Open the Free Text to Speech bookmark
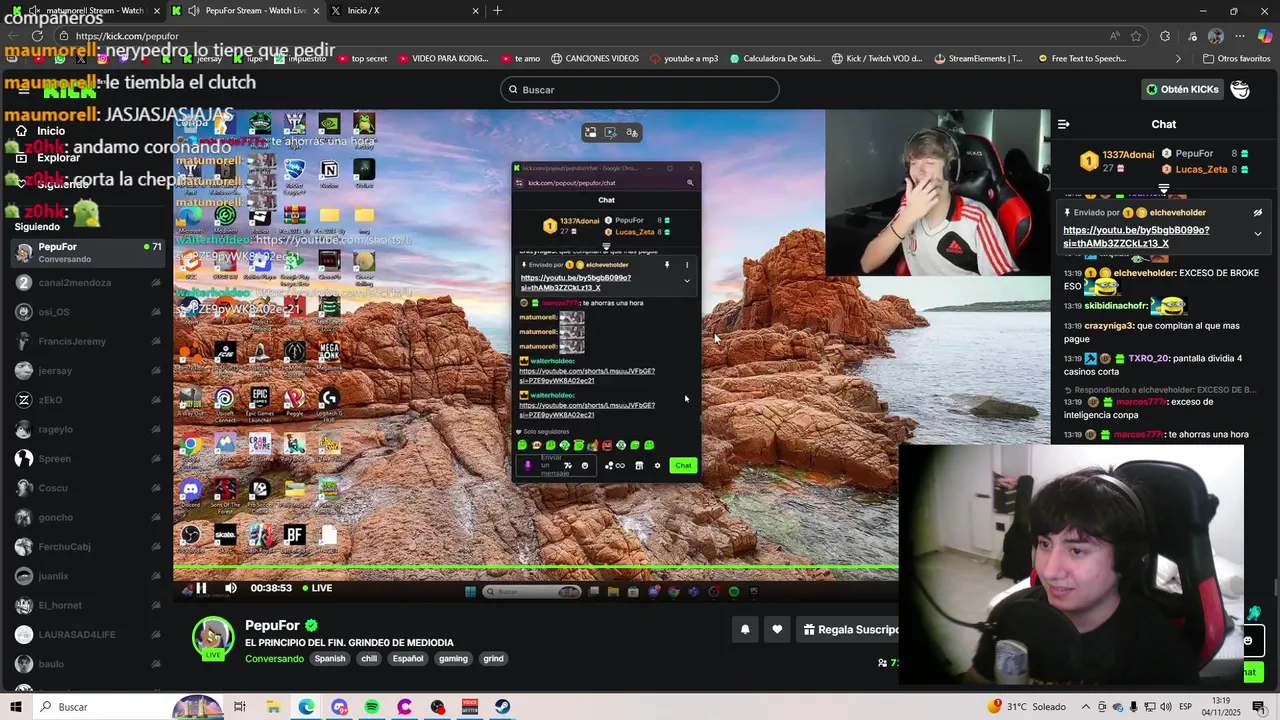The width and height of the screenshot is (1280, 720). pos(1082,59)
